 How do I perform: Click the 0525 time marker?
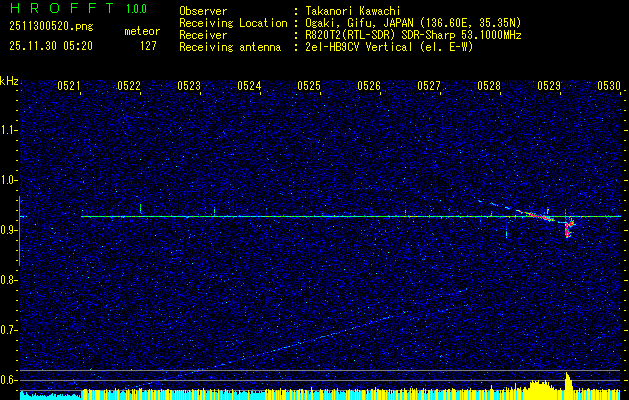[x=309, y=86]
